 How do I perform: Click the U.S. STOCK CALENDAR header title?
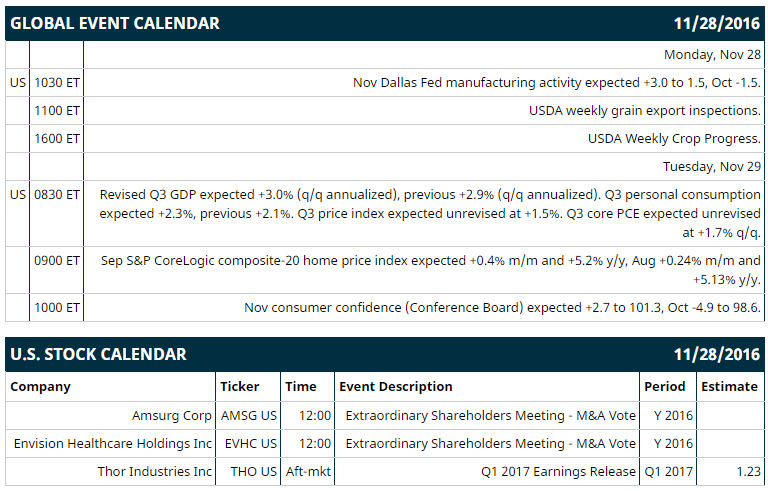click(x=98, y=354)
